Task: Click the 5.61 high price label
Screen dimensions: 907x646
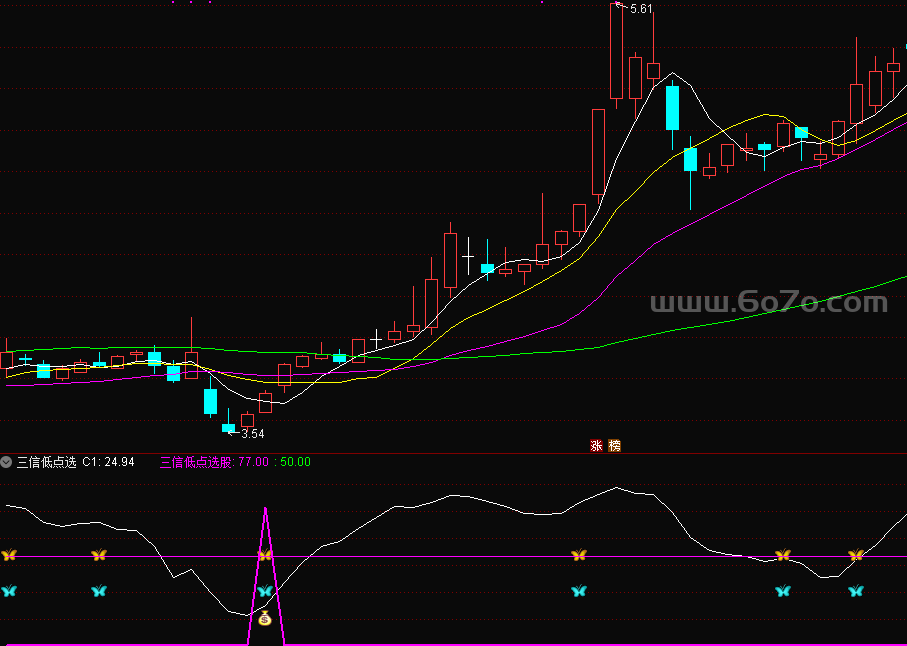Action: pyautogui.click(x=638, y=9)
